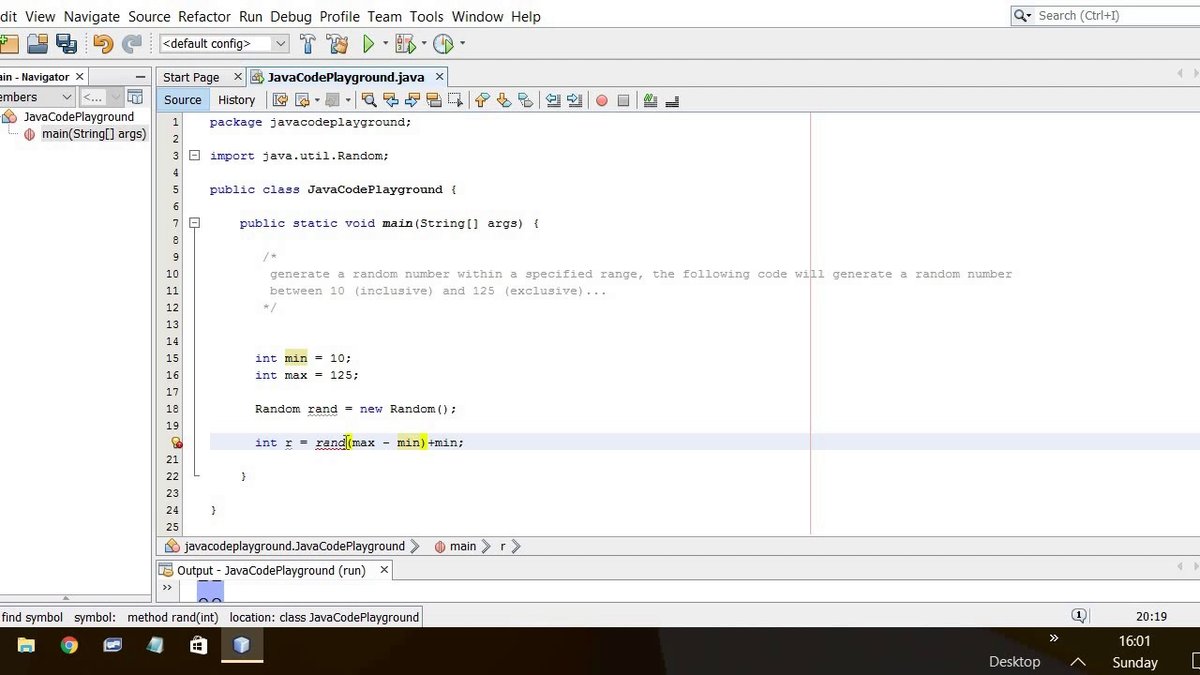Run the project with the green arrow
Screen dimensions: 1200x675
[370, 43]
